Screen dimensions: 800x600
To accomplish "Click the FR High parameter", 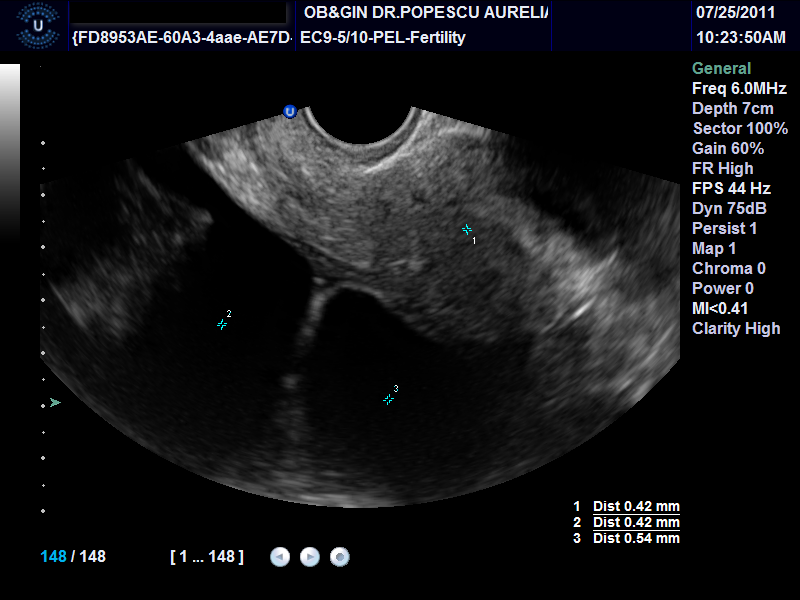I will click(x=722, y=168).
